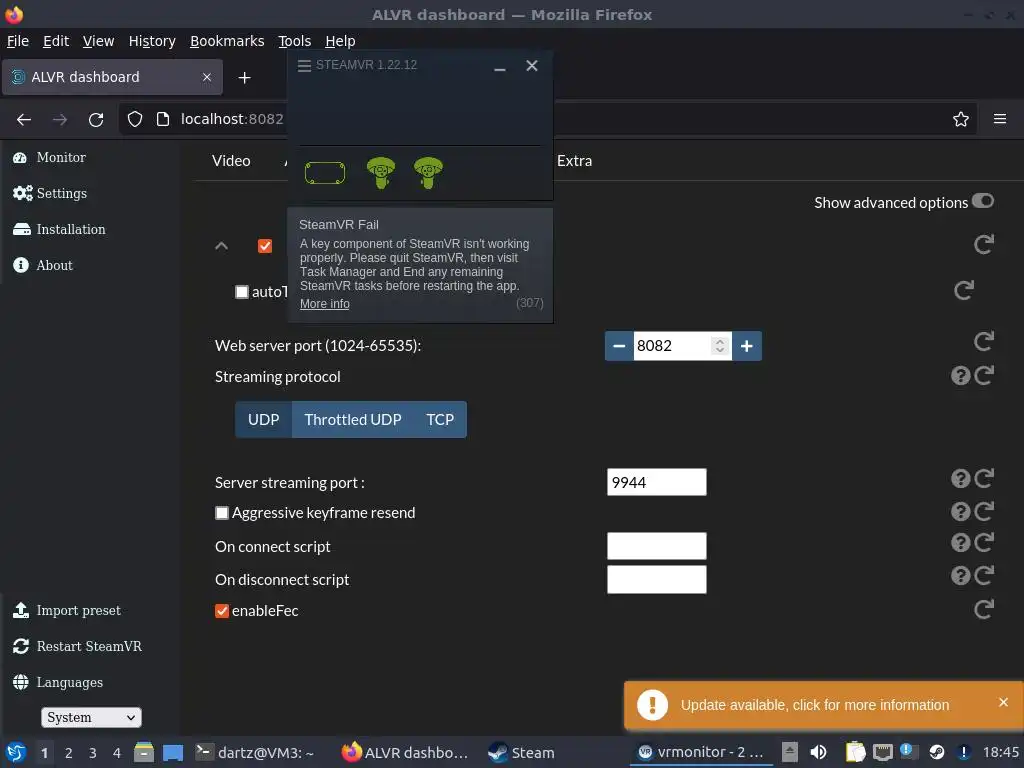Screen dimensions: 1024x768
Task: Collapse the section with the up chevron
Action: [x=221, y=246]
